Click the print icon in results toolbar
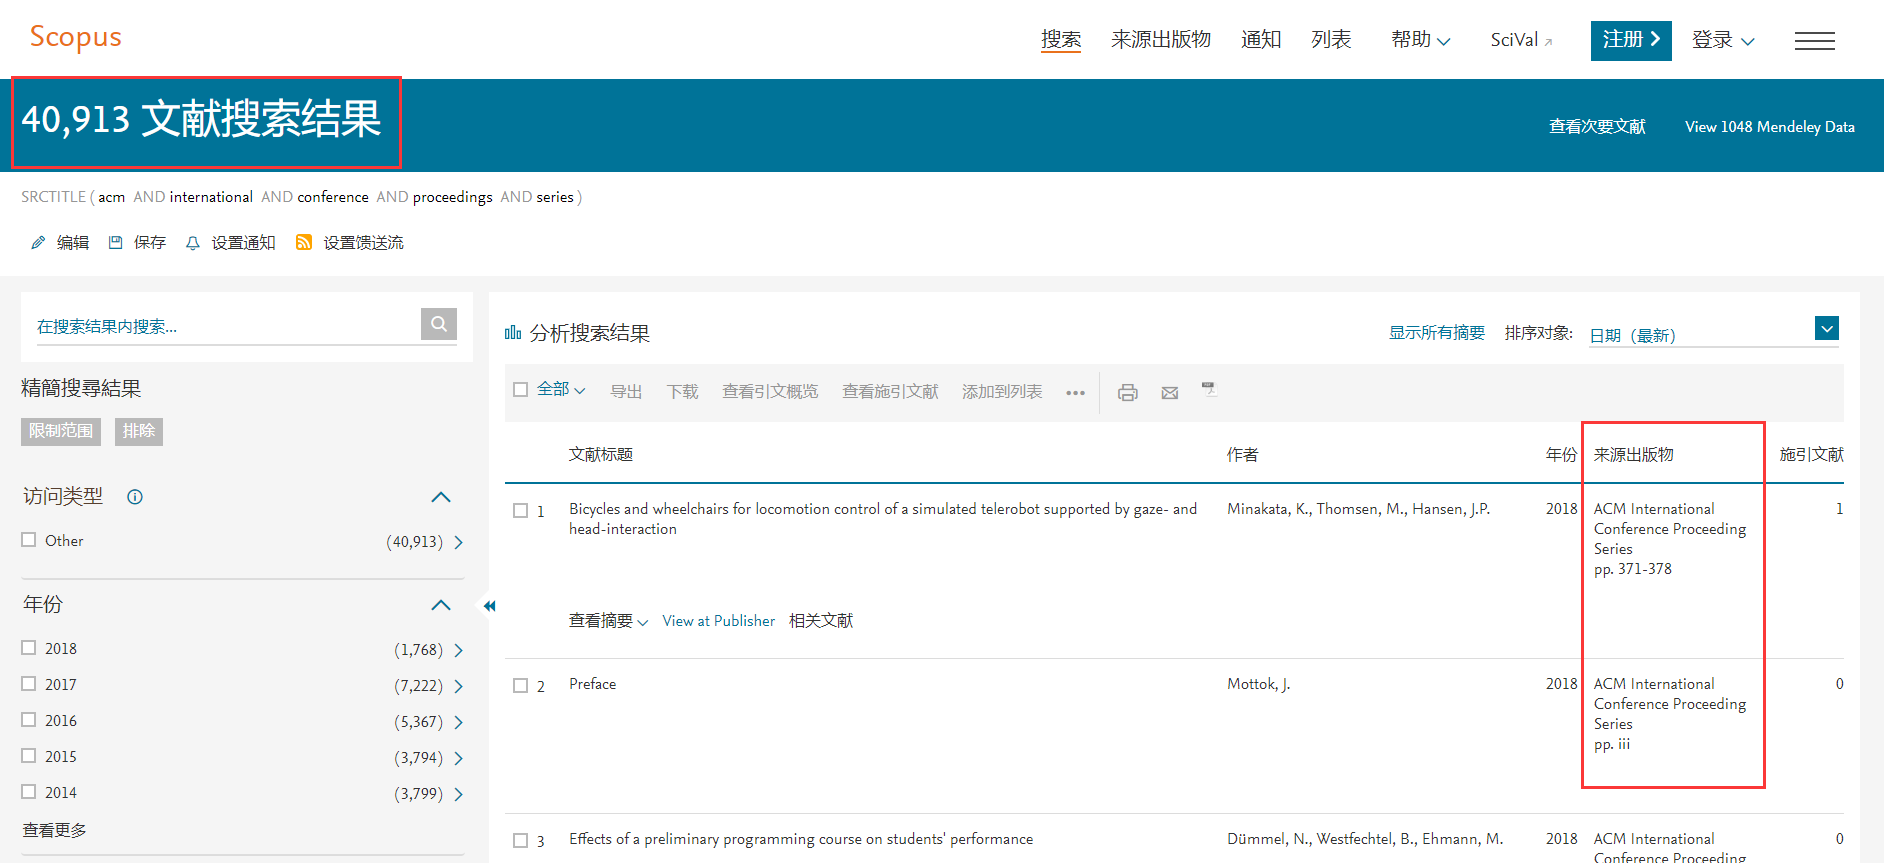Viewport: 1884px width, 863px height. coord(1127,392)
